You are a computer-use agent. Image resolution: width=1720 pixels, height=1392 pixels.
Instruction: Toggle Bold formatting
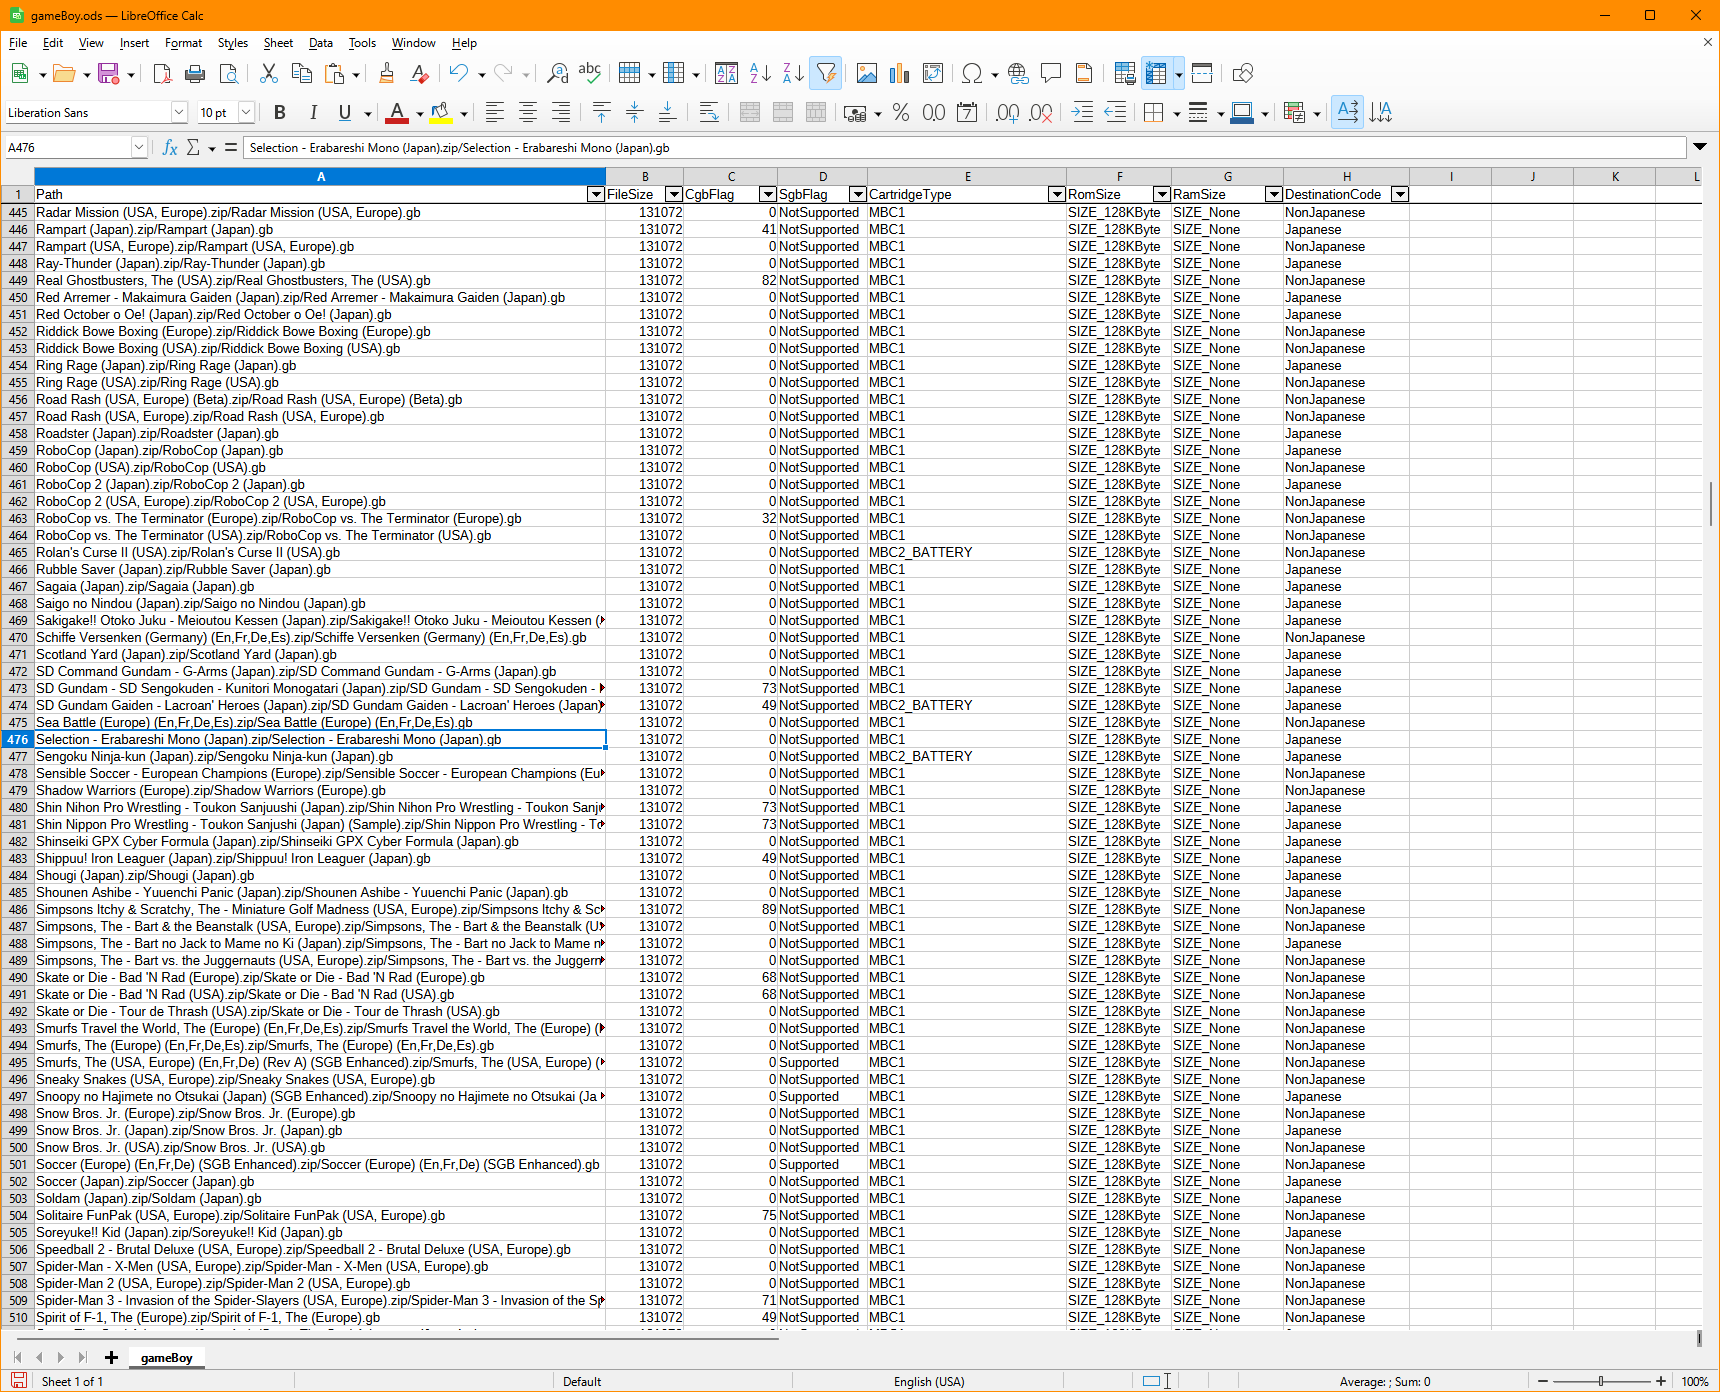tap(280, 112)
